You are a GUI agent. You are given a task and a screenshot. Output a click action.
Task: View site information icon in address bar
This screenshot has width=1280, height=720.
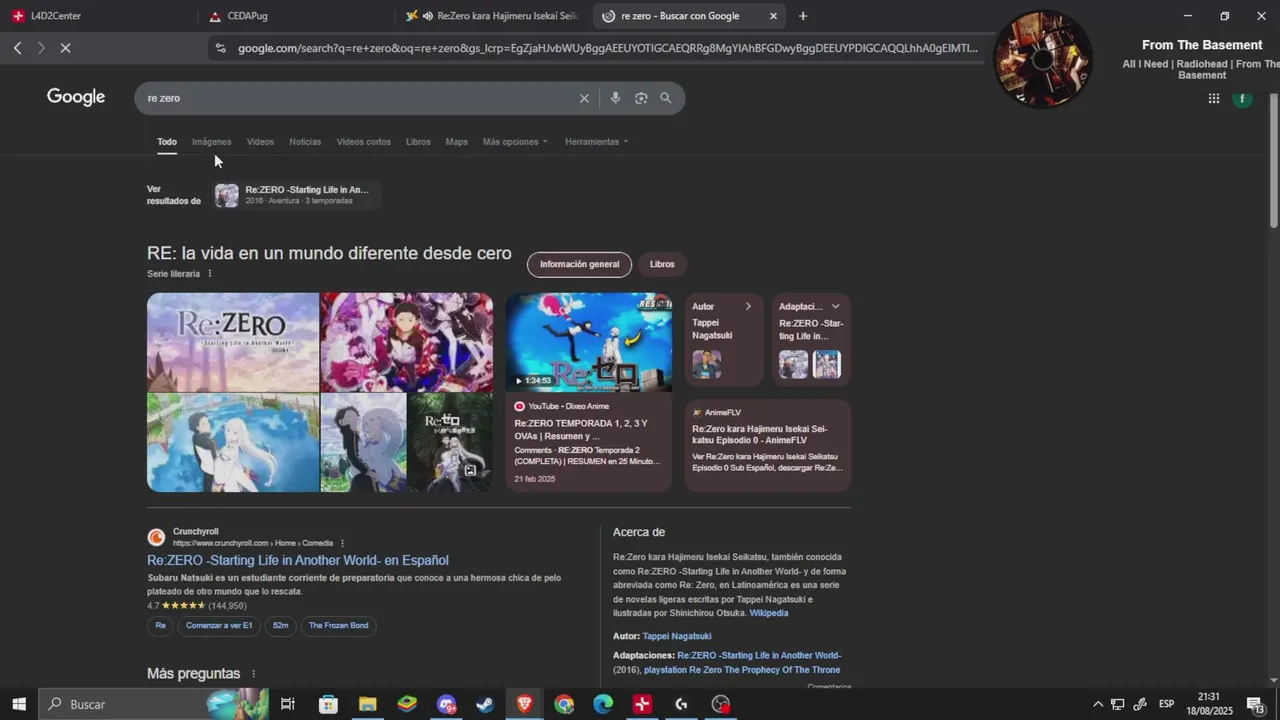pyautogui.click(x=220, y=48)
